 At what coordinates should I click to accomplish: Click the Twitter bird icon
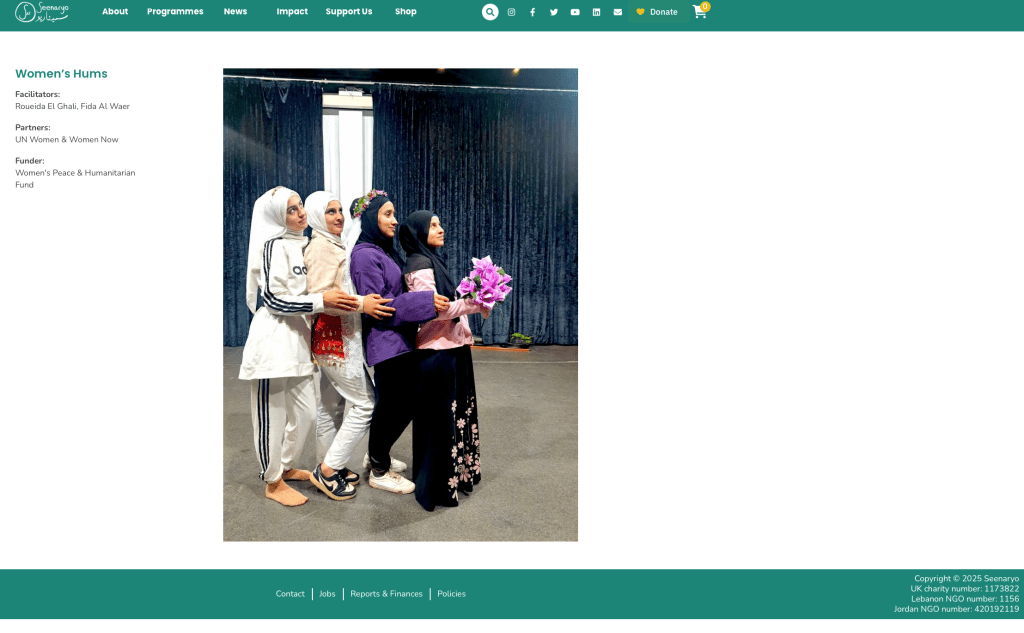click(x=554, y=12)
